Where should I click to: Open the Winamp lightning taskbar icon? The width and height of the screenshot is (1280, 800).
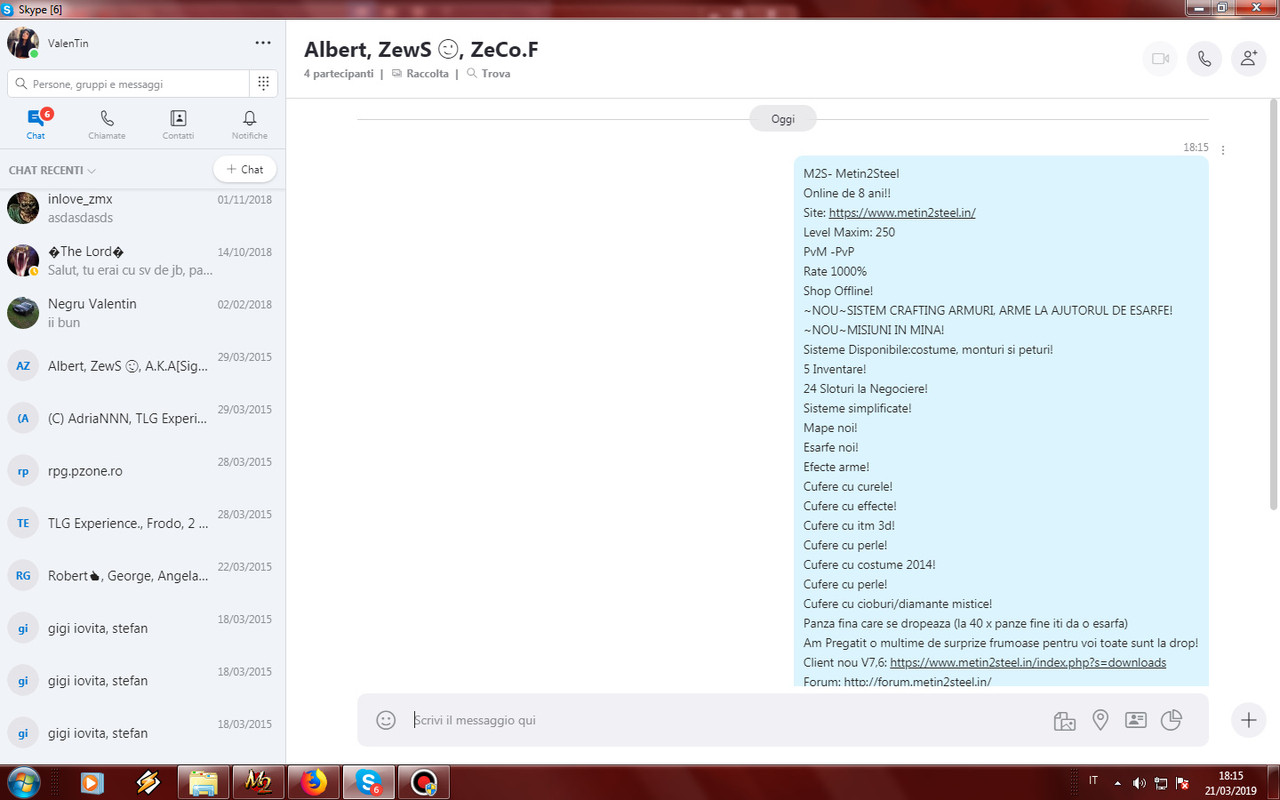click(148, 783)
